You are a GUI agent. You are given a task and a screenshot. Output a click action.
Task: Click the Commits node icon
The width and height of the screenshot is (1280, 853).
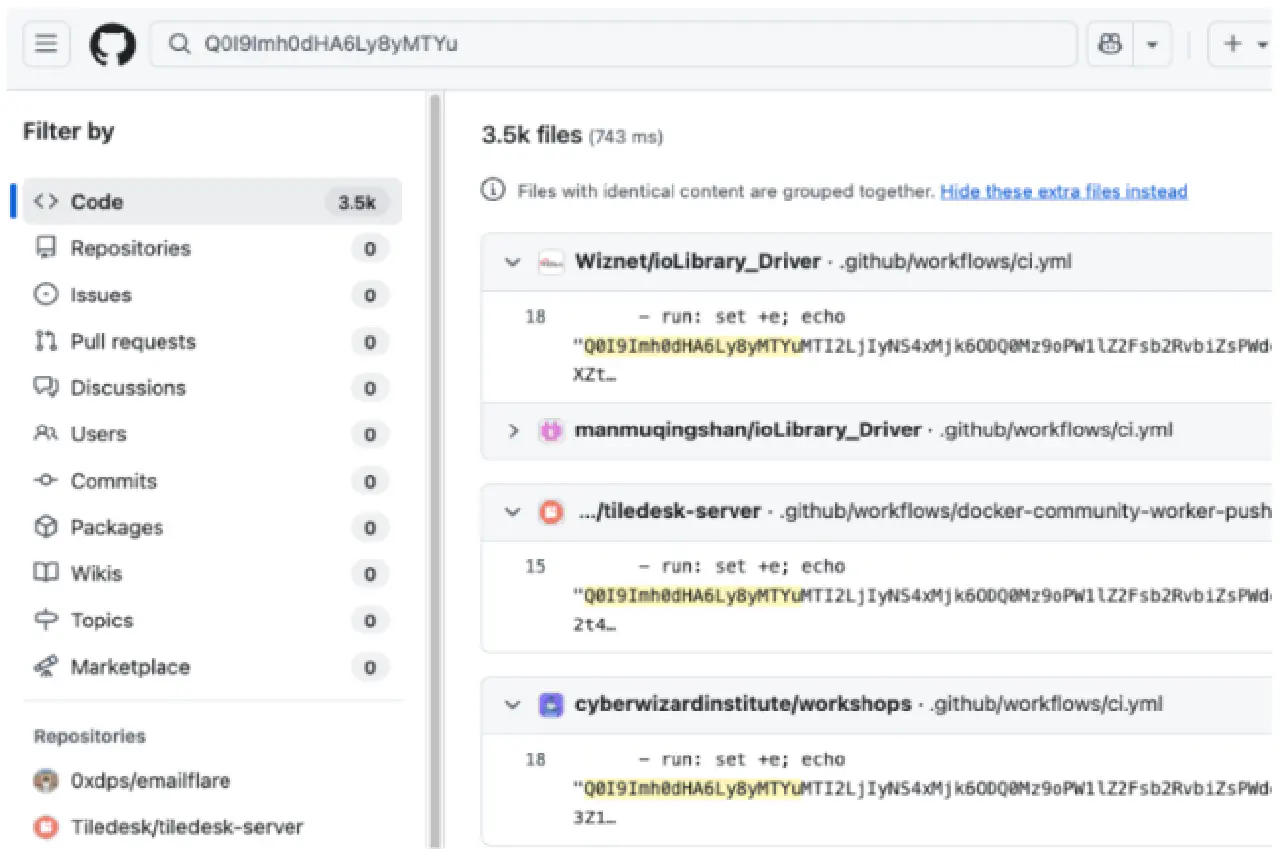tap(46, 481)
